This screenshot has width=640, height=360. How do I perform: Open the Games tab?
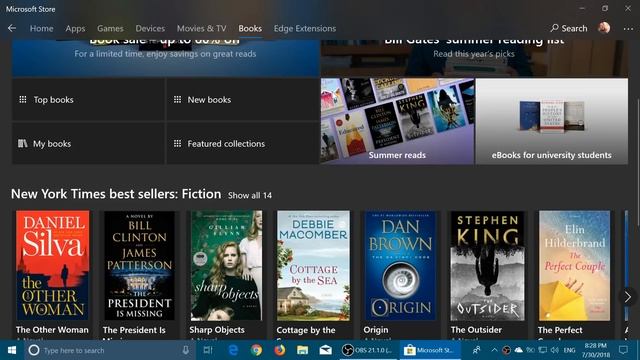click(x=110, y=28)
